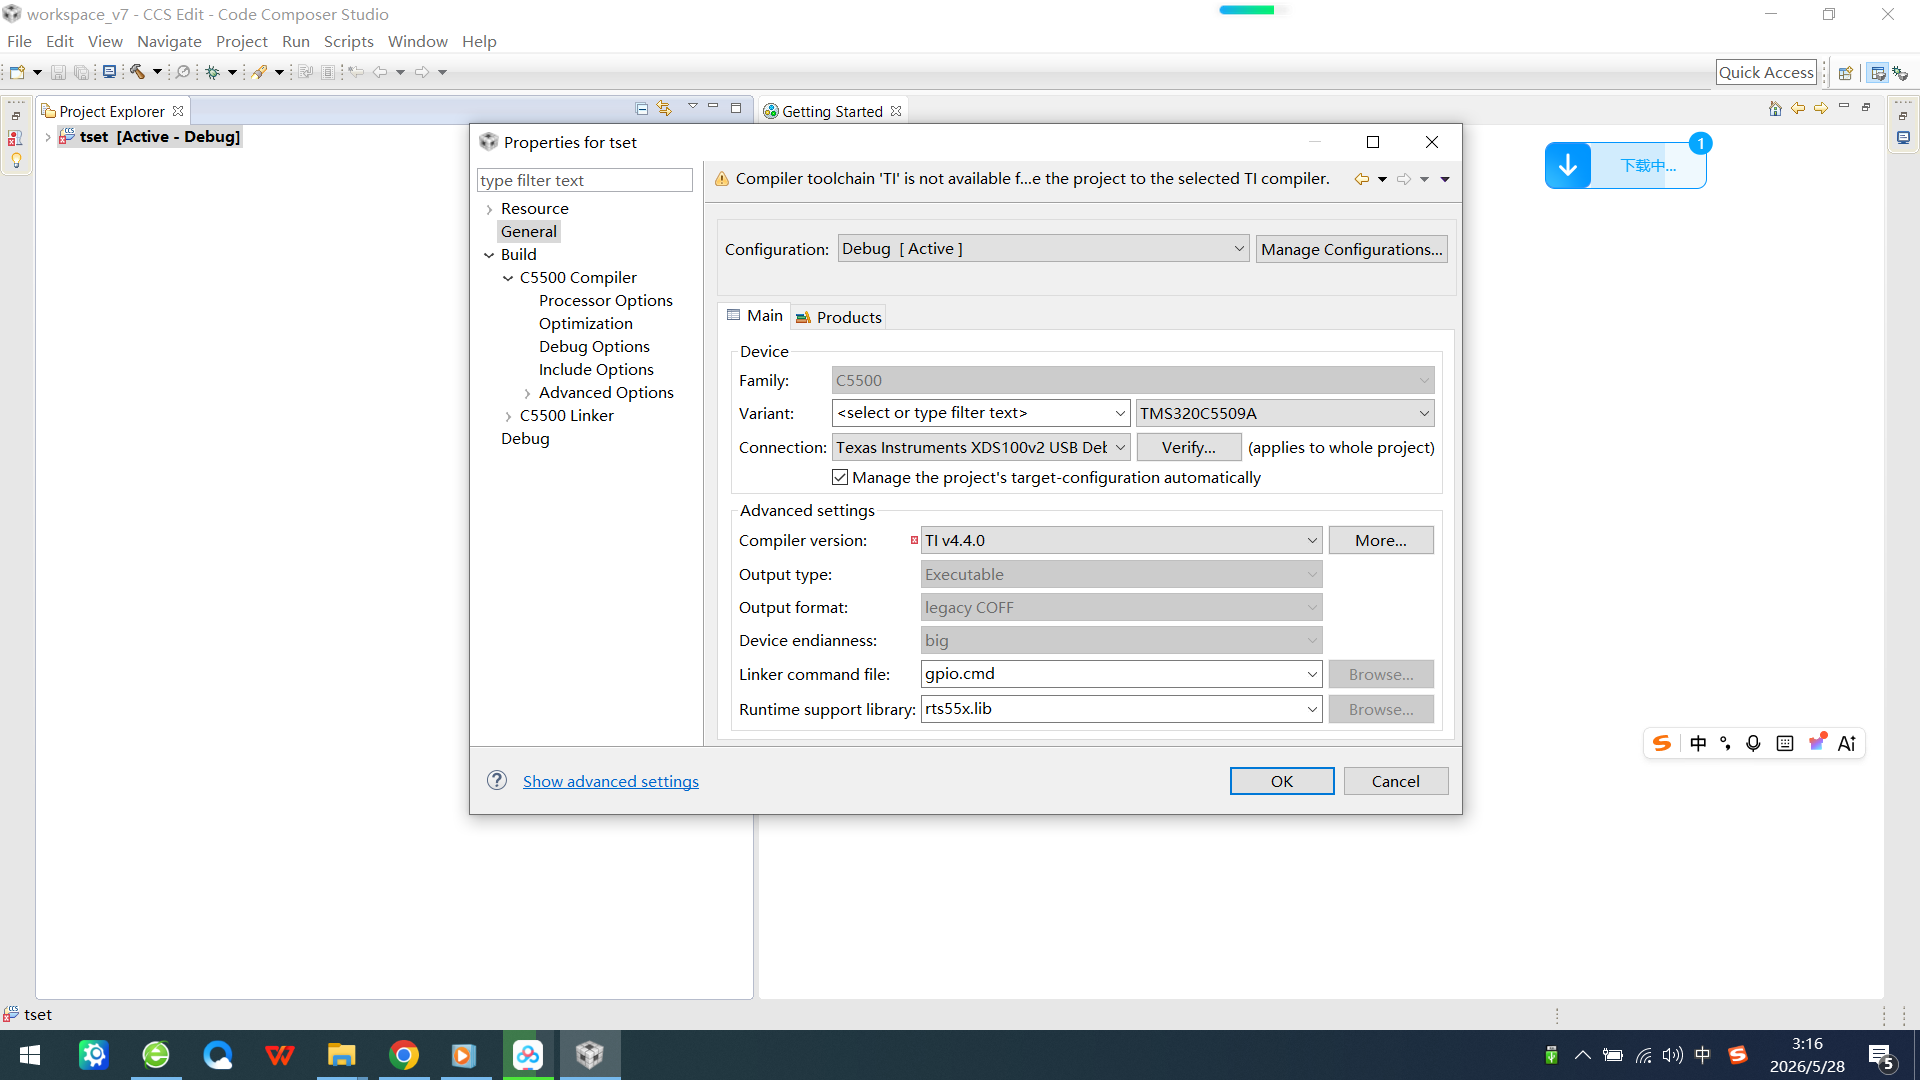This screenshot has height=1080, width=1920.
Task: Click the OK button
Action: coord(1282,781)
